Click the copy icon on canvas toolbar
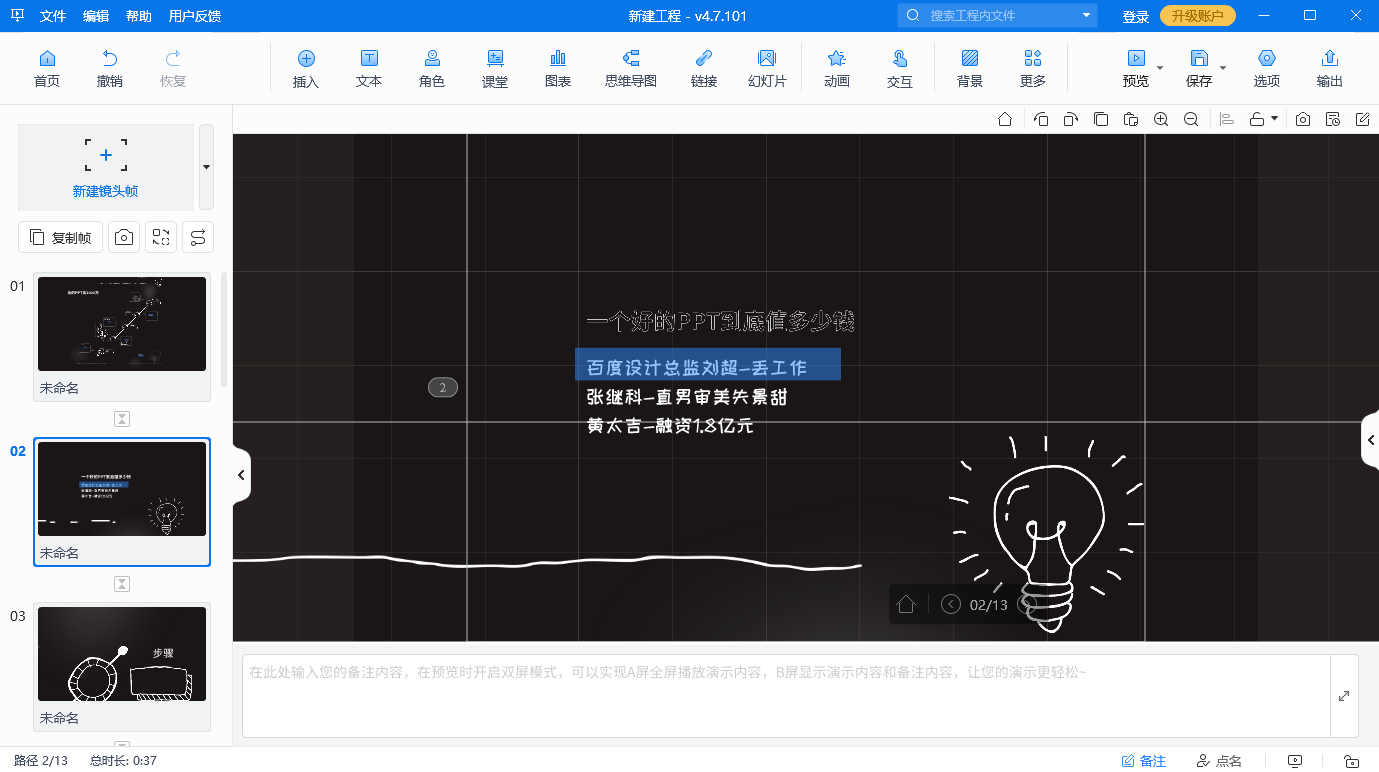Image resolution: width=1379 pixels, height=772 pixels. point(1101,119)
